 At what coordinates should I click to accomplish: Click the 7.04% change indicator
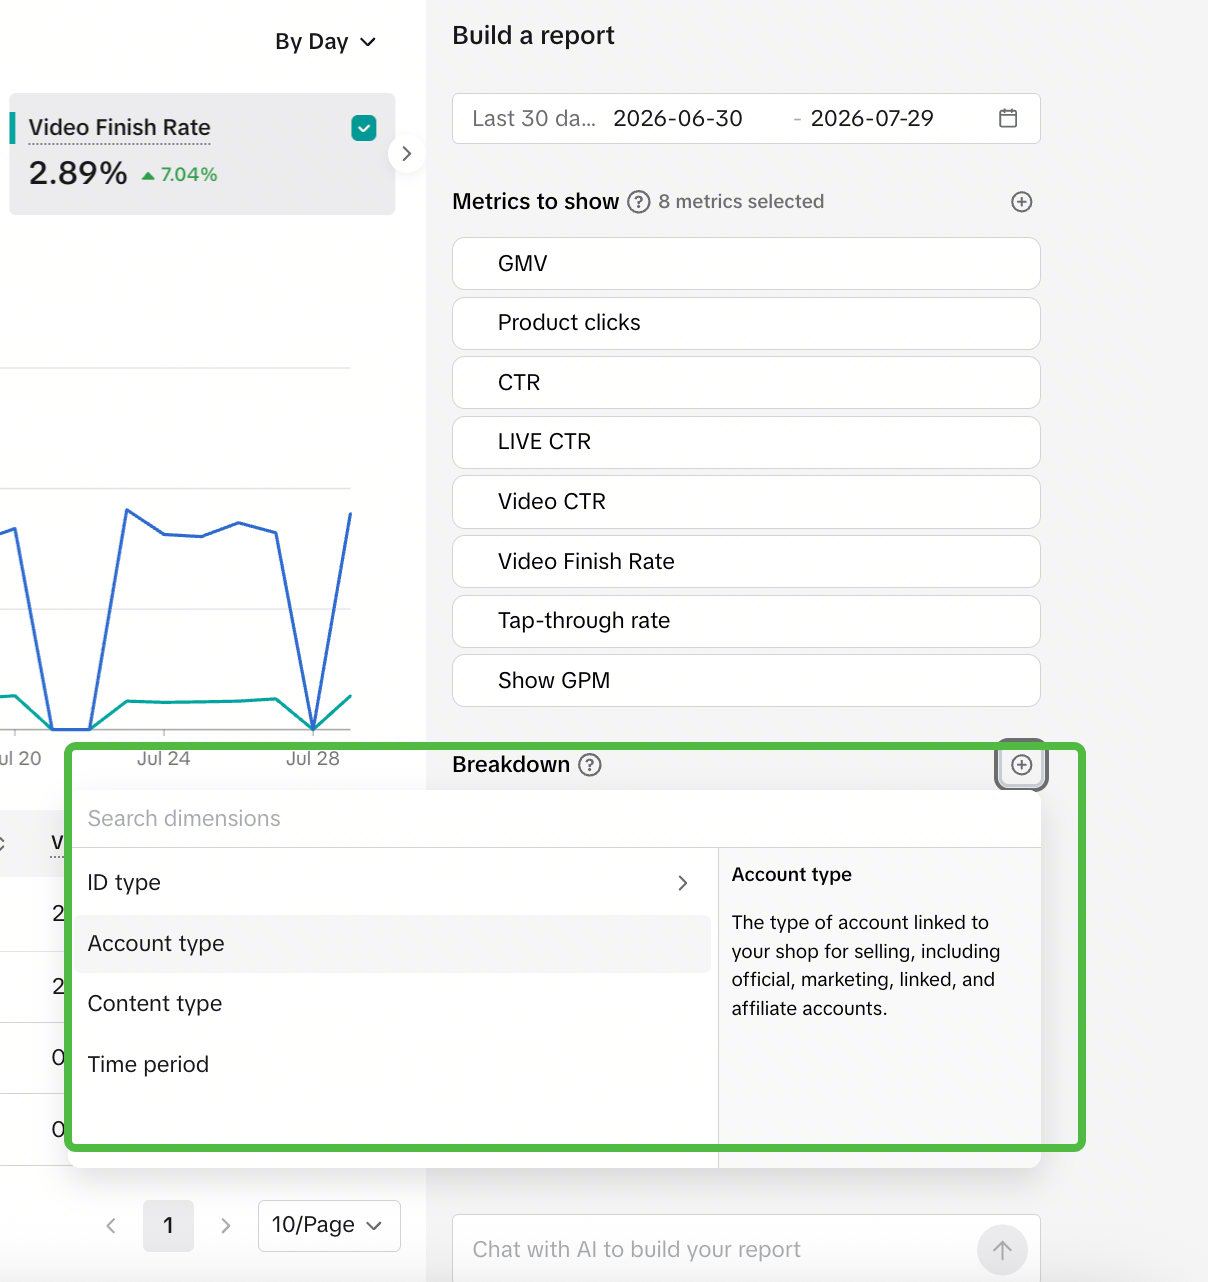(180, 175)
